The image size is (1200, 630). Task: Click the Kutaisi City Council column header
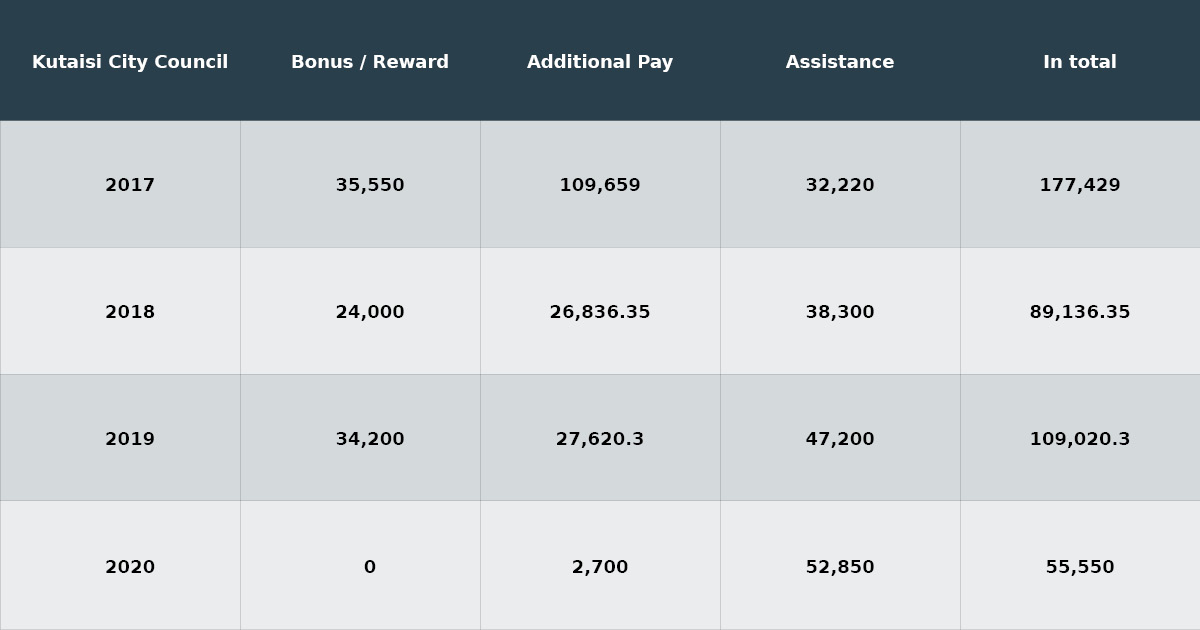click(130, 62)
